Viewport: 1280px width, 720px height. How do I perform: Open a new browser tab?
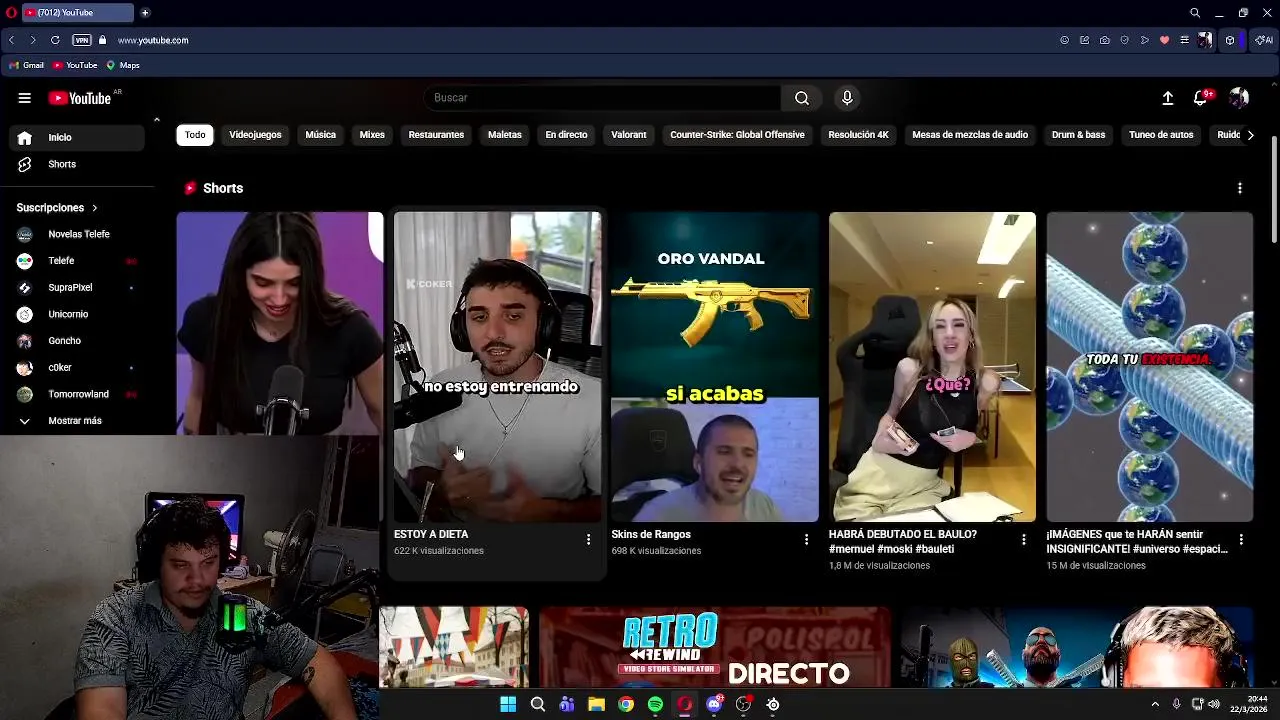(x=145, y=13)
